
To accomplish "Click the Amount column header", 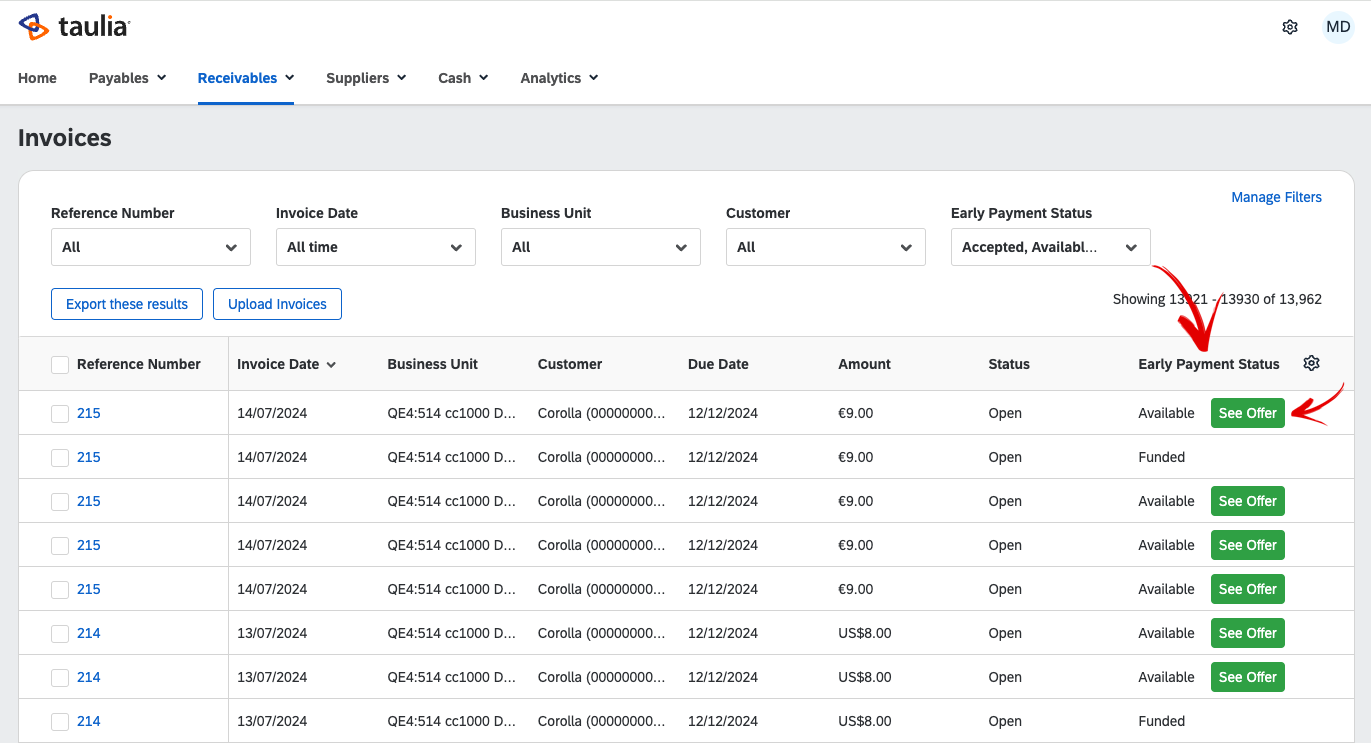I will 864,364.
